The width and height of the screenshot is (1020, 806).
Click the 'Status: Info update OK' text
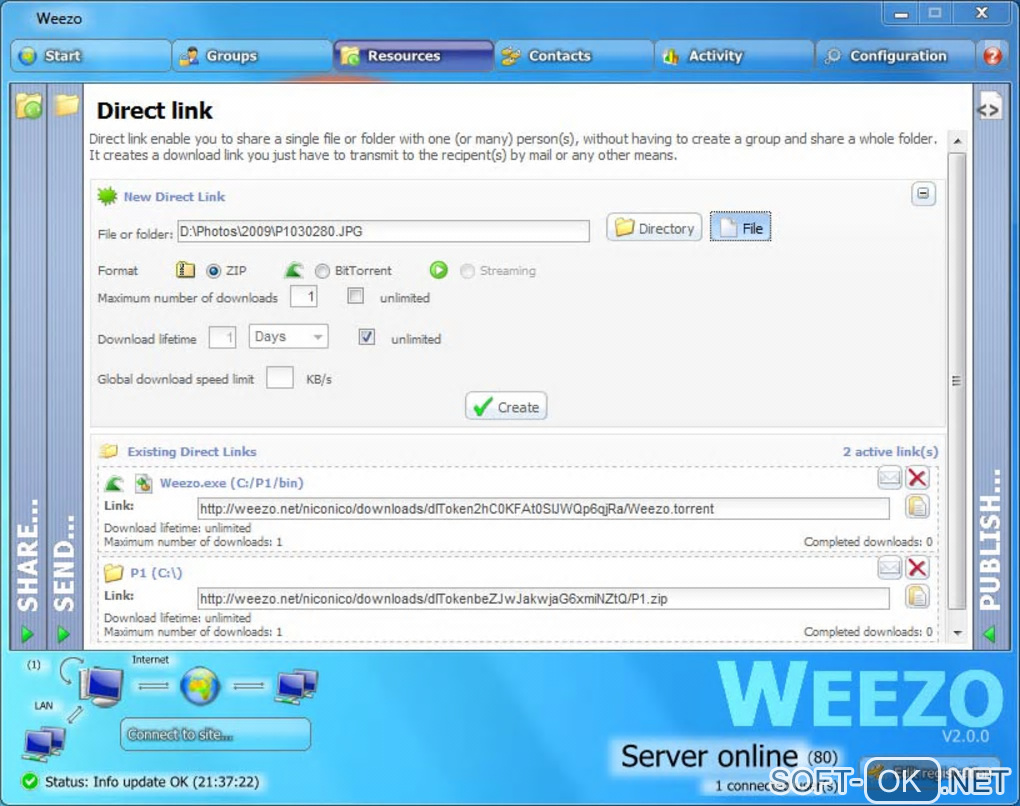(152, 781)
